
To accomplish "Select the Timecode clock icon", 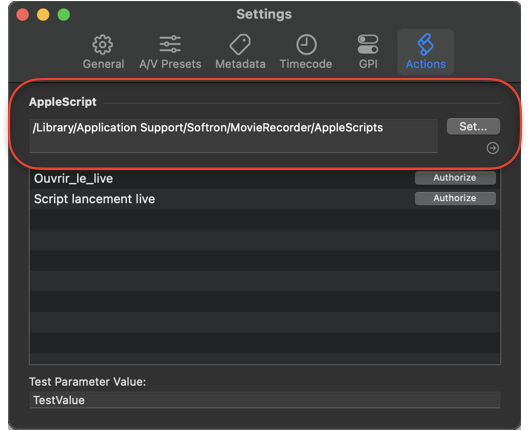I will click(306, 44).
